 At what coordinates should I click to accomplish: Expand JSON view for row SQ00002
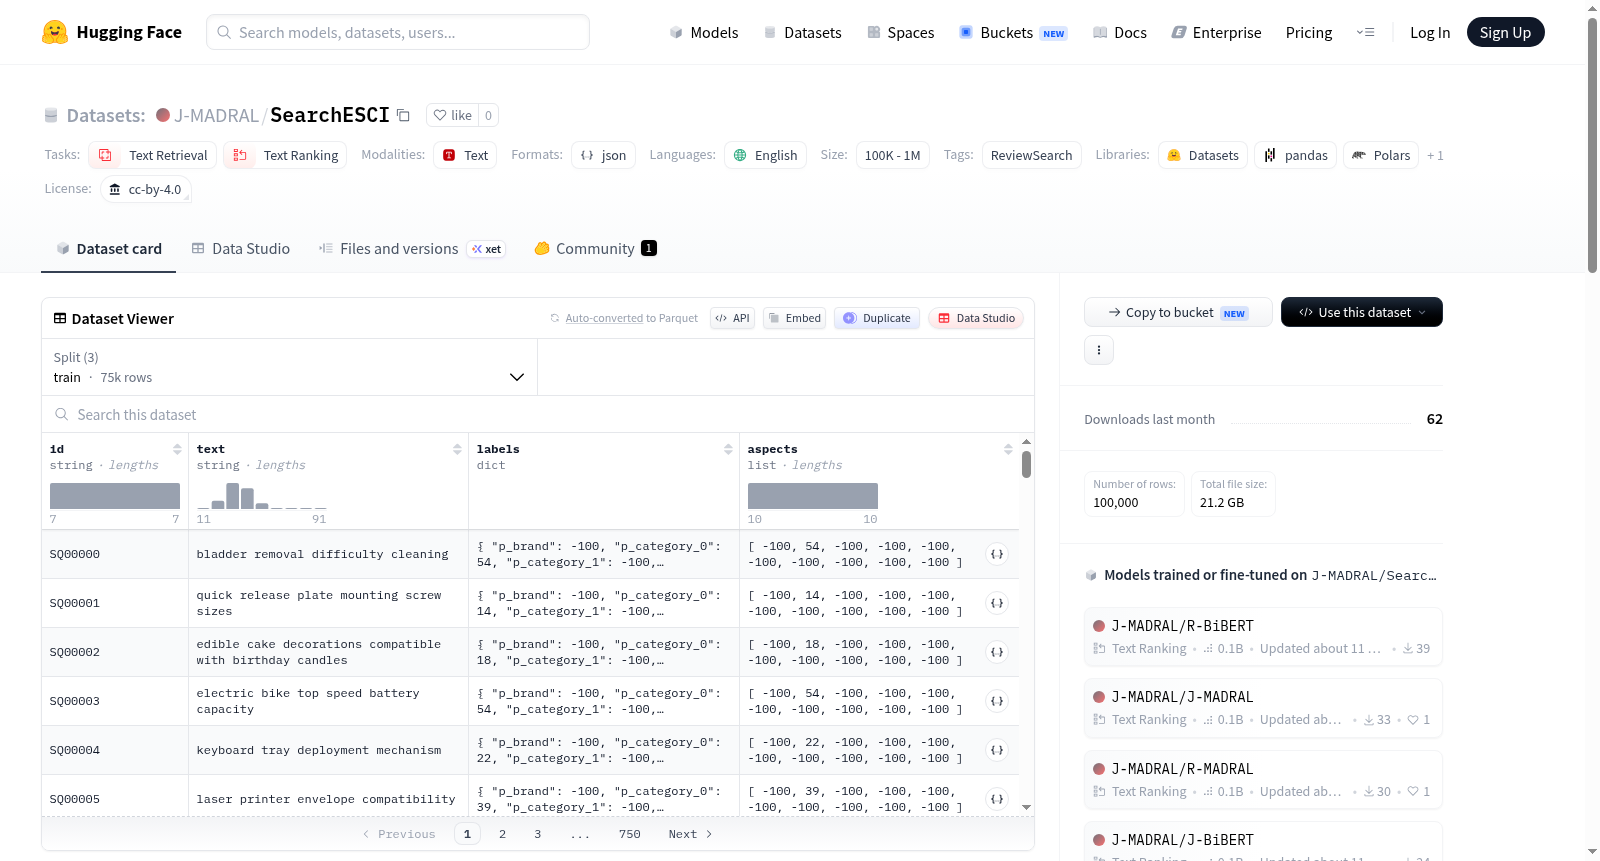pyautogui.click(x=997, y=652)
